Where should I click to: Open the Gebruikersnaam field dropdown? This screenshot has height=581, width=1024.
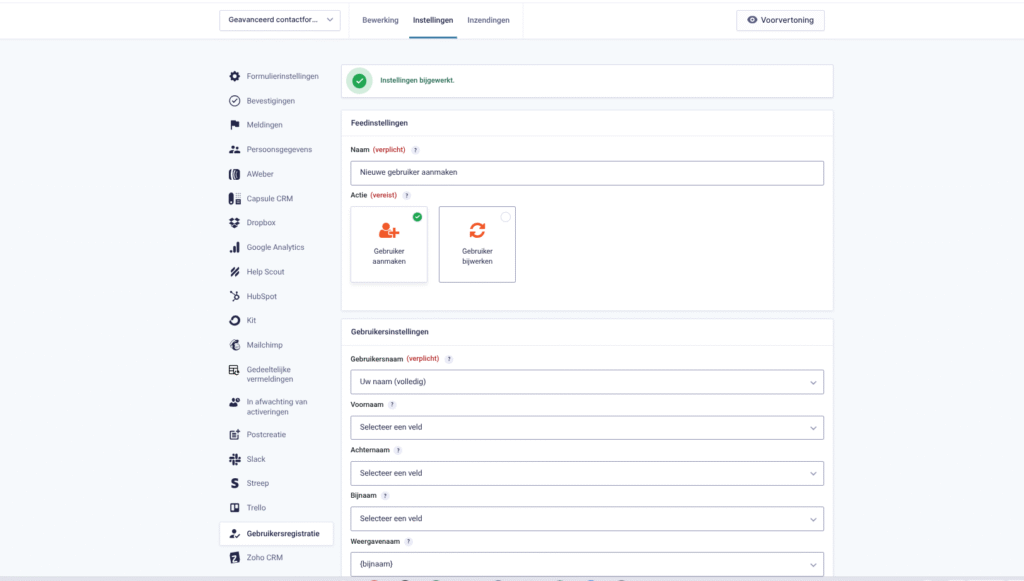click(x=587, y=382)
